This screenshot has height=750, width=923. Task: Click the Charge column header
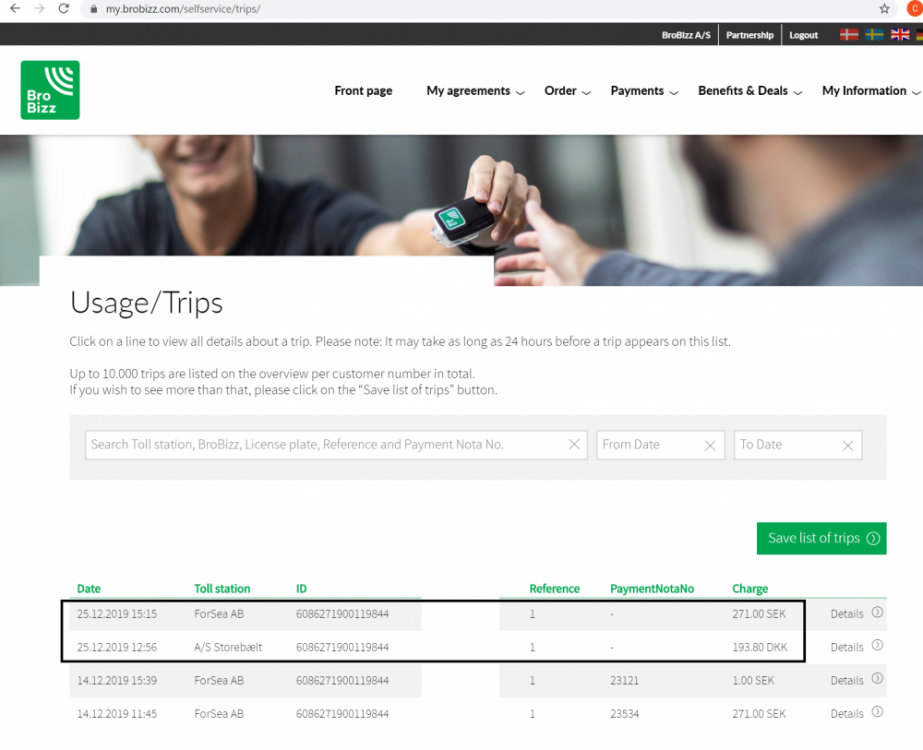(x=750, y=589)
